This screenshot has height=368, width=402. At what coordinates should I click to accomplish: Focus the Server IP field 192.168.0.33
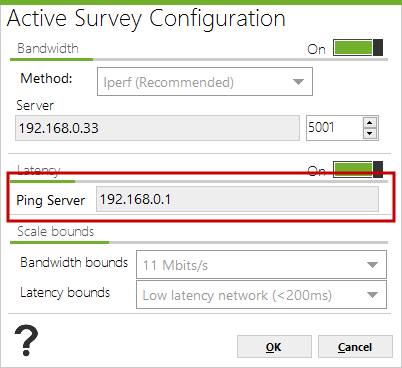point(157,128)
